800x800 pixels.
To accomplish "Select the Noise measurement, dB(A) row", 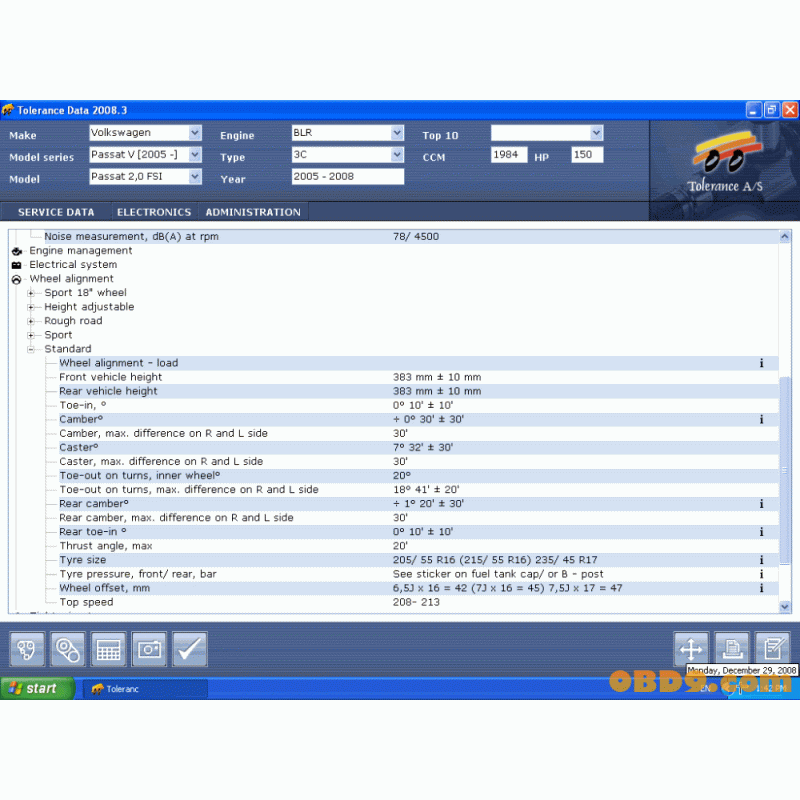I will pyautogui.click(x=411, y=236).
